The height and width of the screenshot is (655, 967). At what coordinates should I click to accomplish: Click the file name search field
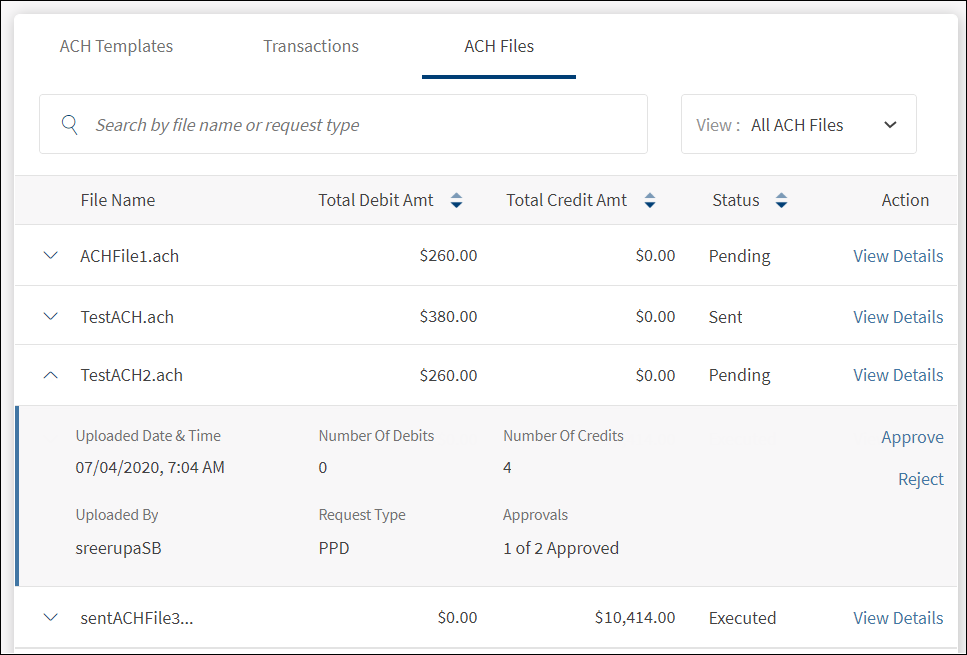click(x=360, y=125)
